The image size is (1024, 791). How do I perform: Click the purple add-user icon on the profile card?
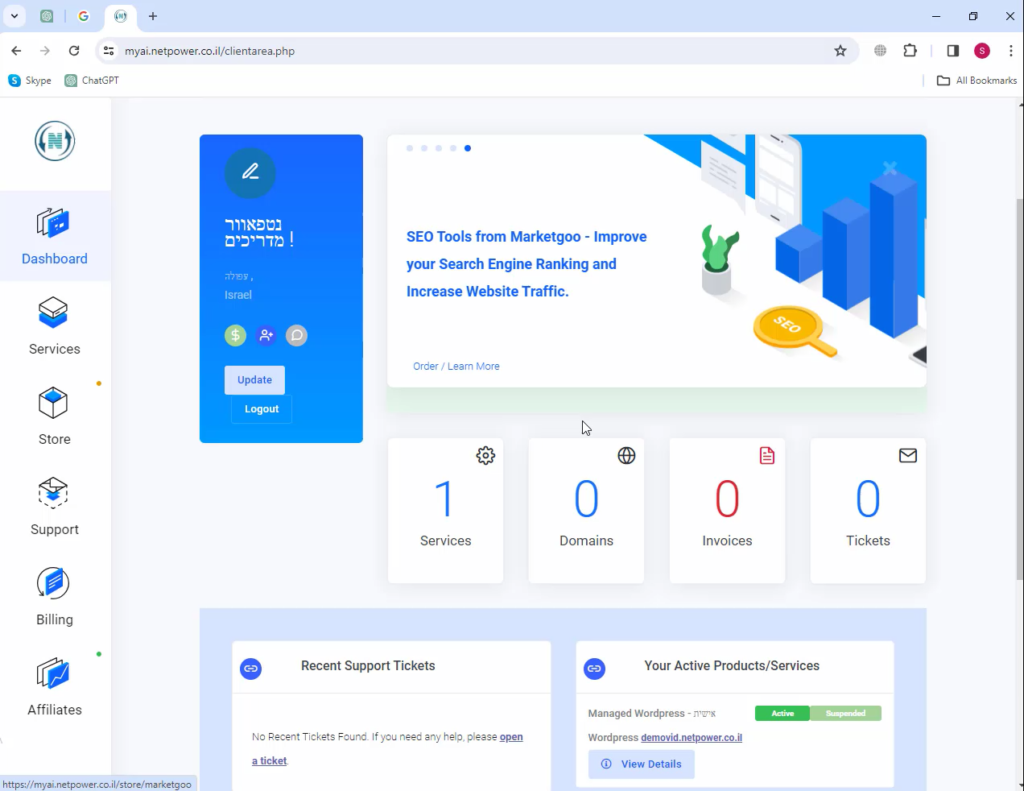[x=265, y=335]
